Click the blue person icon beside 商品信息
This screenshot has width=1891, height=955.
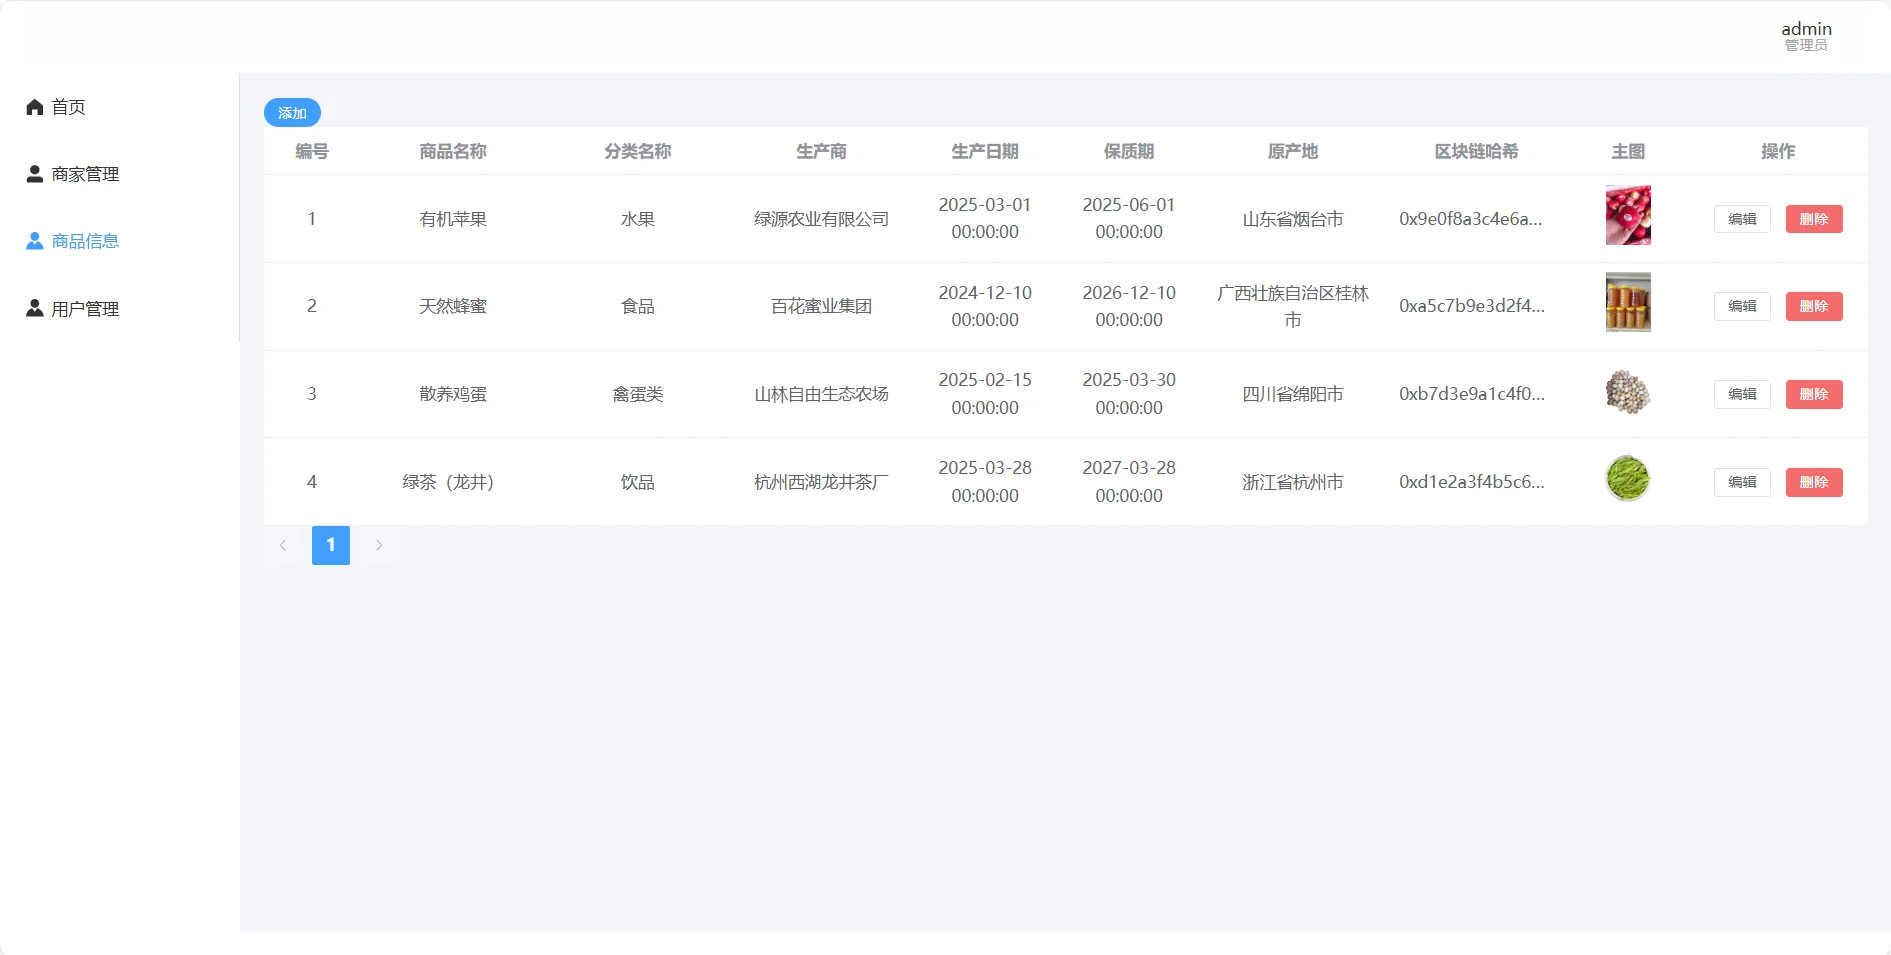point(33,240)
